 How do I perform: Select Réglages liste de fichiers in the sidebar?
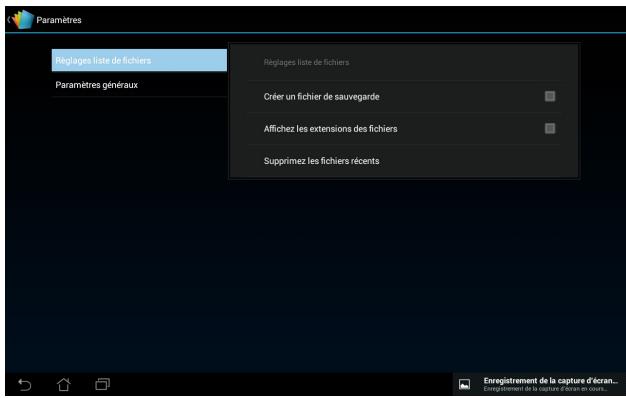click(x=139, y=60)
